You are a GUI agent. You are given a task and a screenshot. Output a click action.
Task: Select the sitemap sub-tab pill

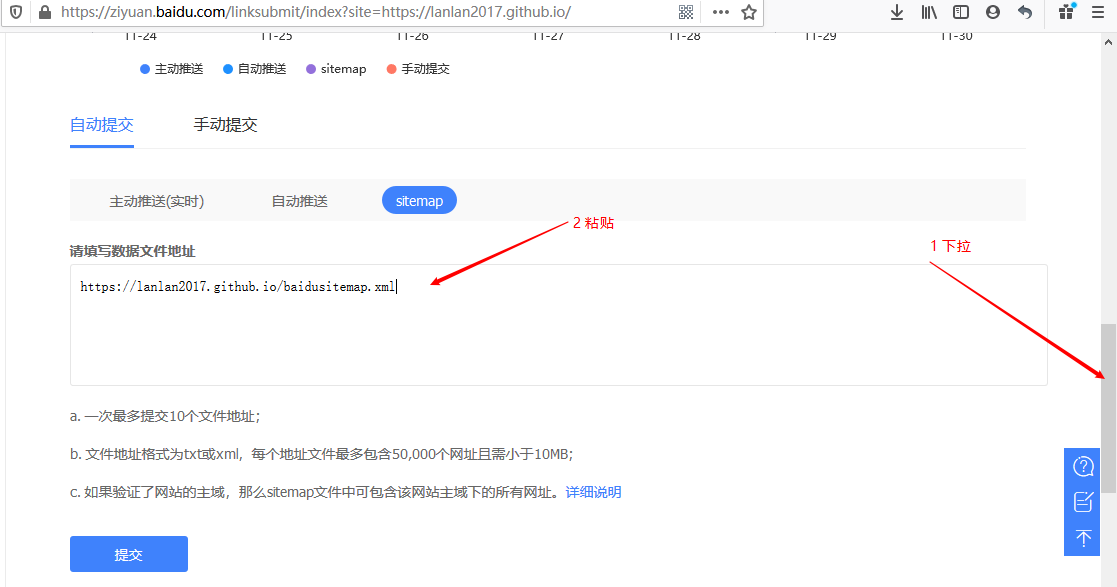click(419, 201)
